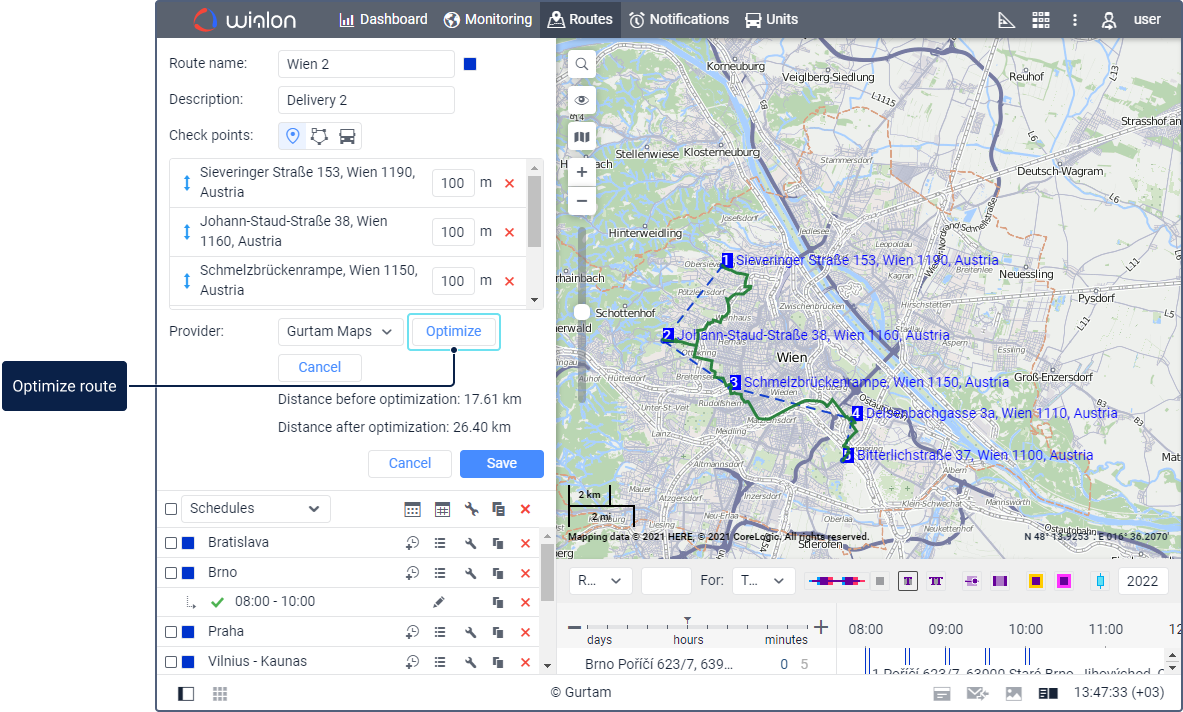Click the Optimize button
This screenshot has height=712, width=1183.
click(453, 331)
